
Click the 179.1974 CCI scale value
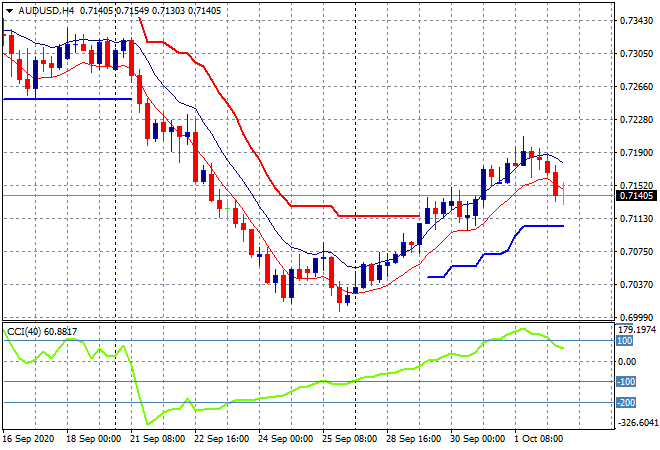click(636, 329)
